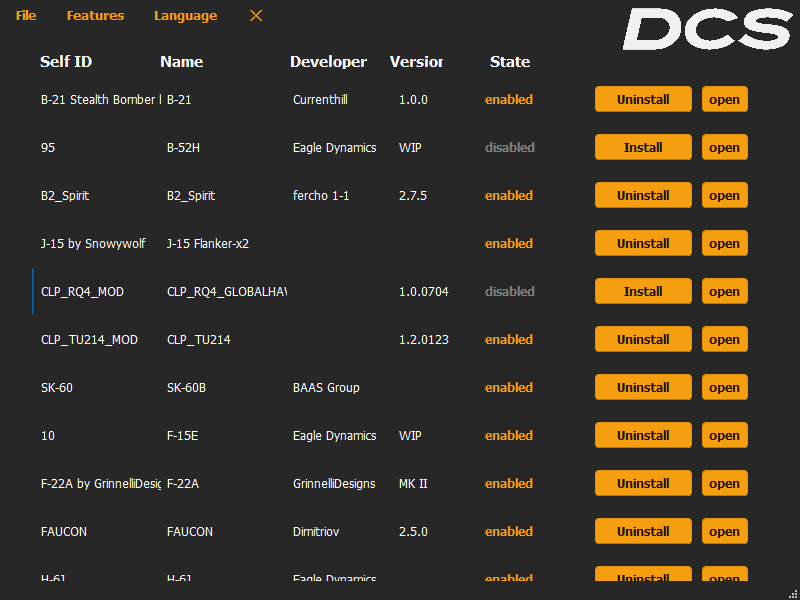Open the Features menu
800x600 pixels.
click(x=95, y=16)
